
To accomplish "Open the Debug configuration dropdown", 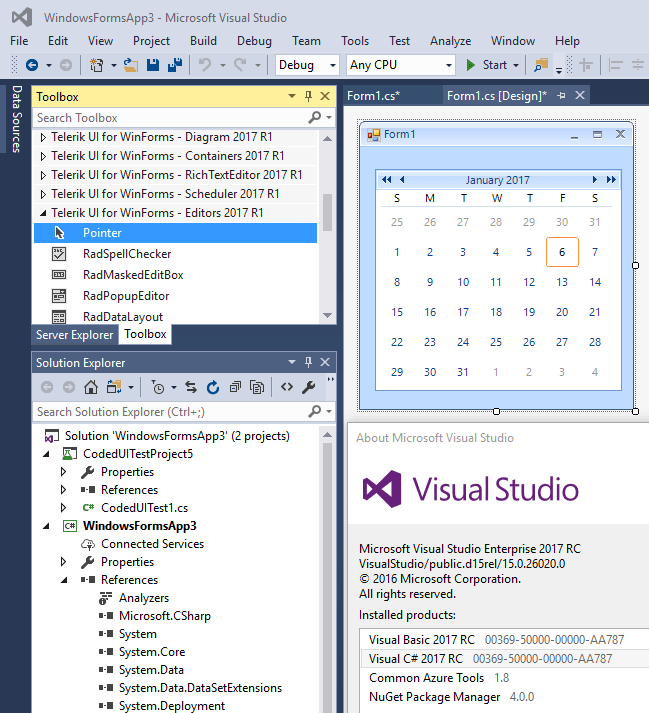I will pos(333,65).
